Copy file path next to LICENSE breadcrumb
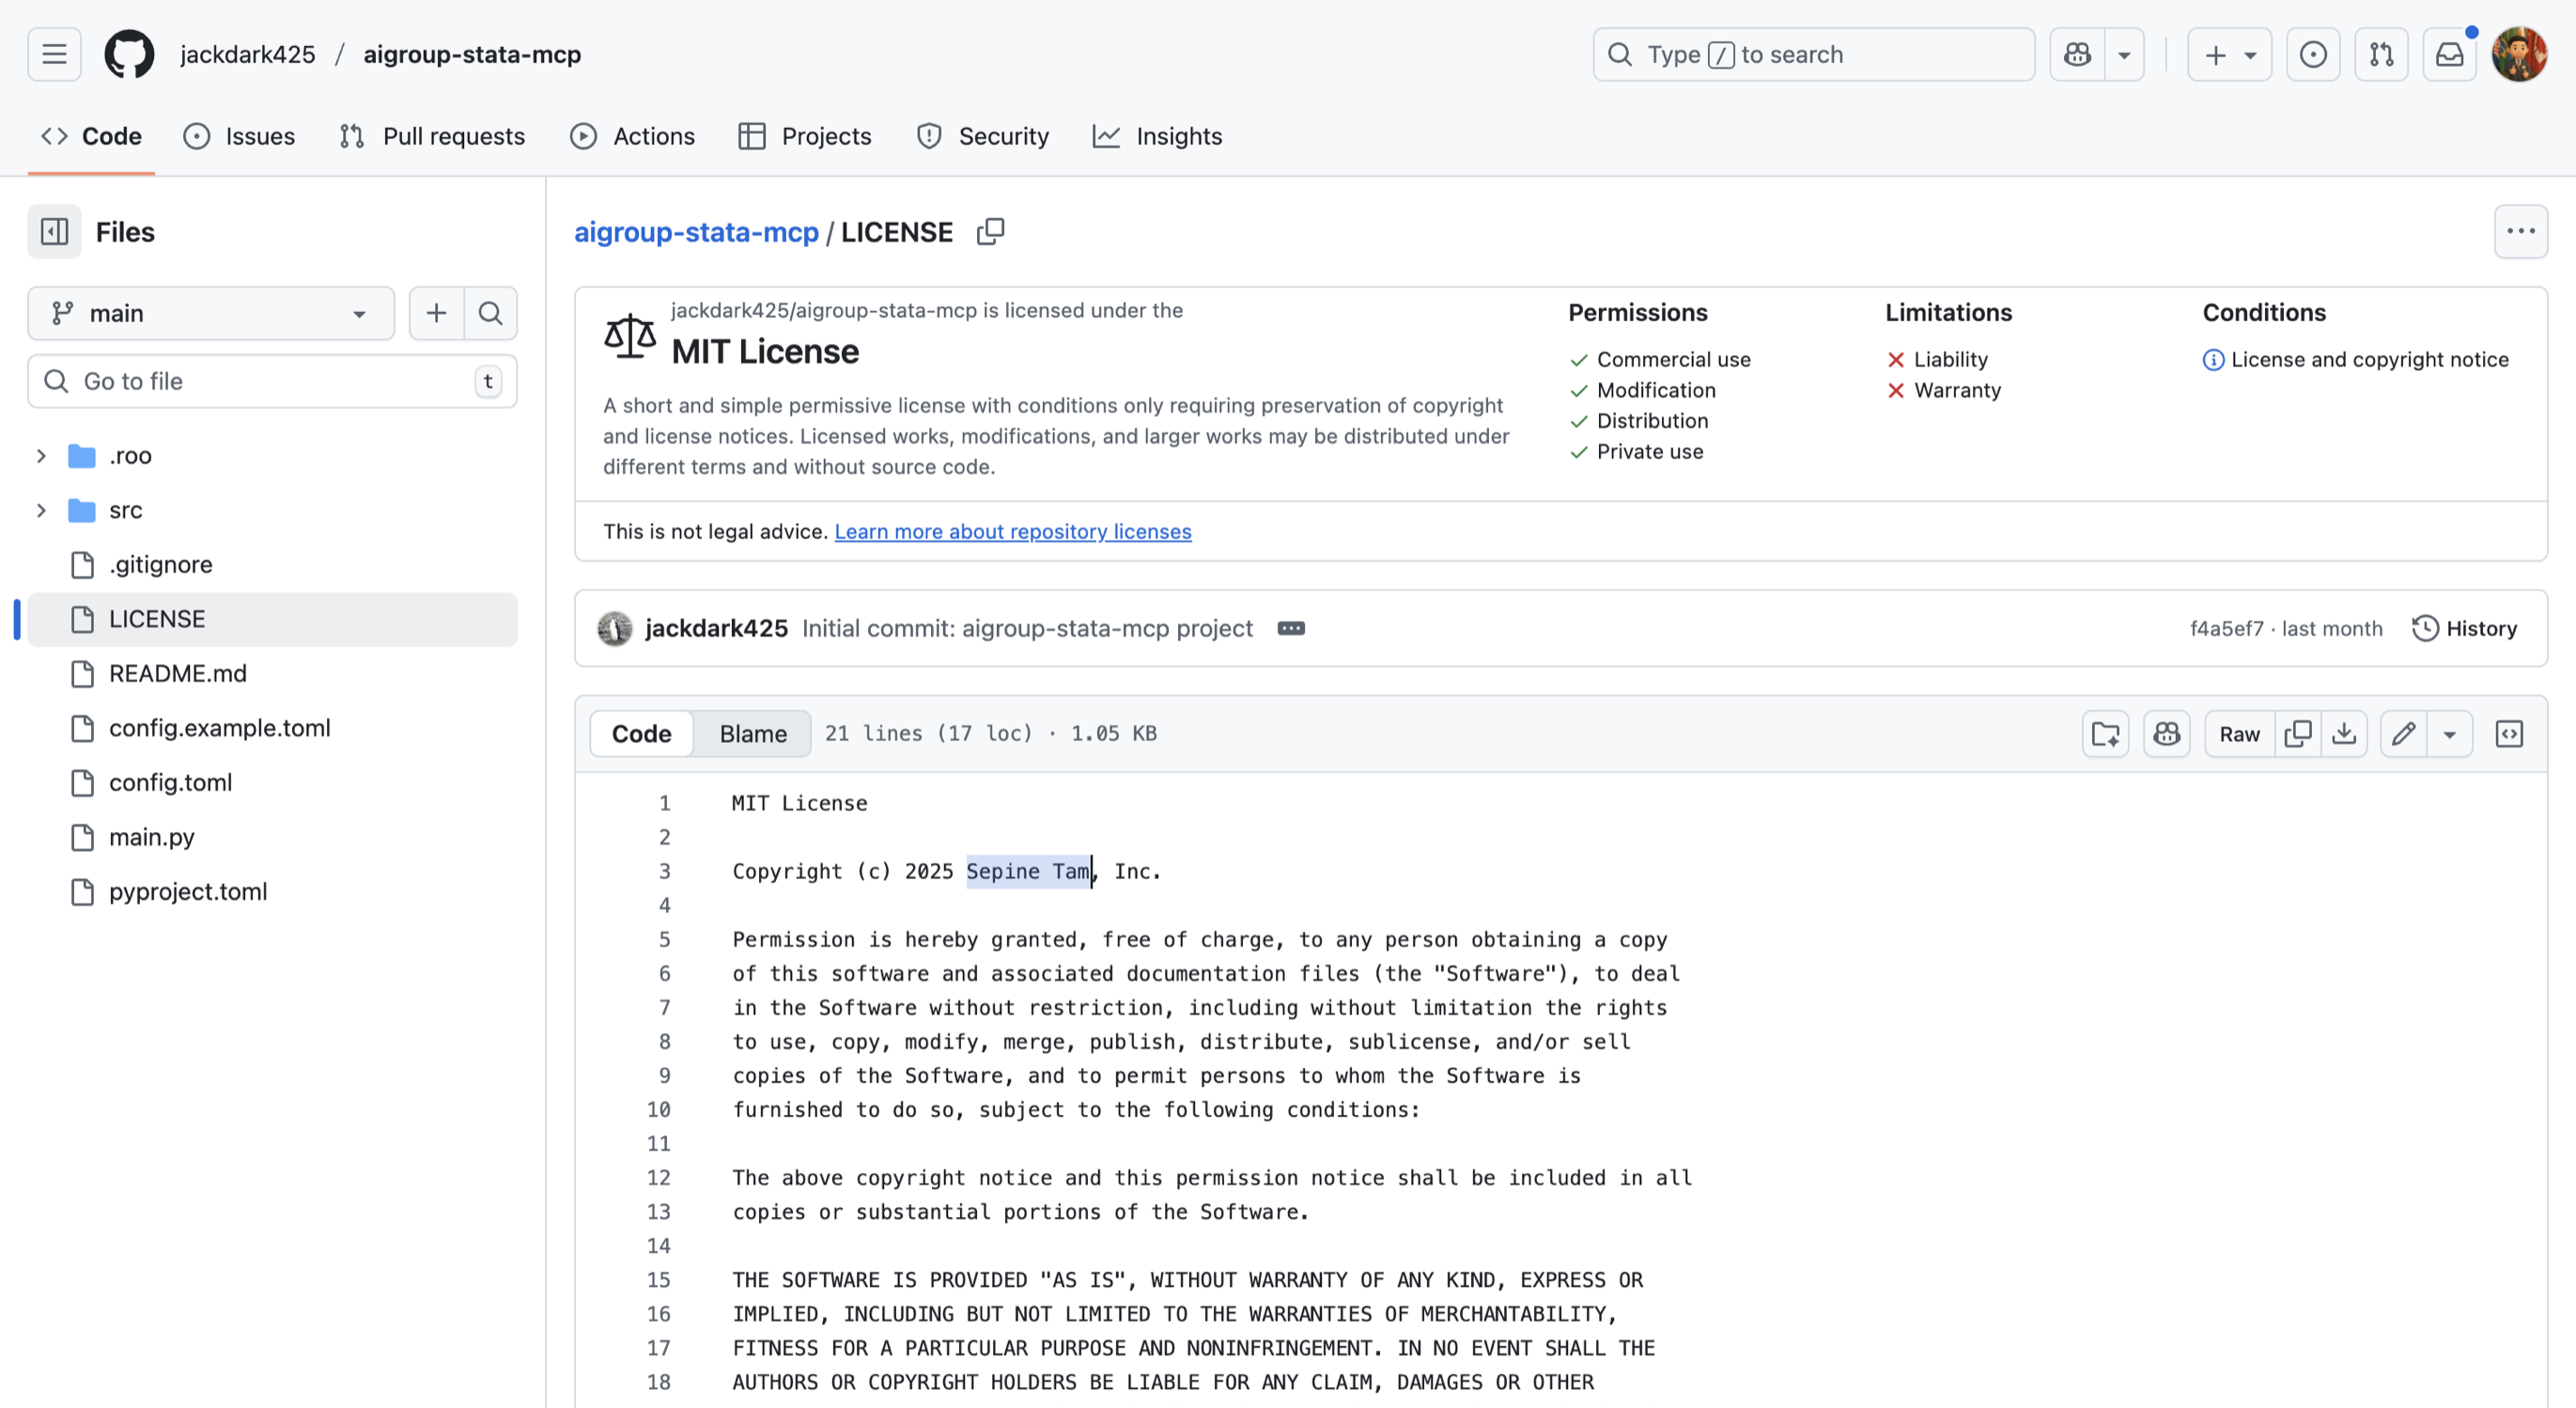2576x1408 pixels. 990,232
